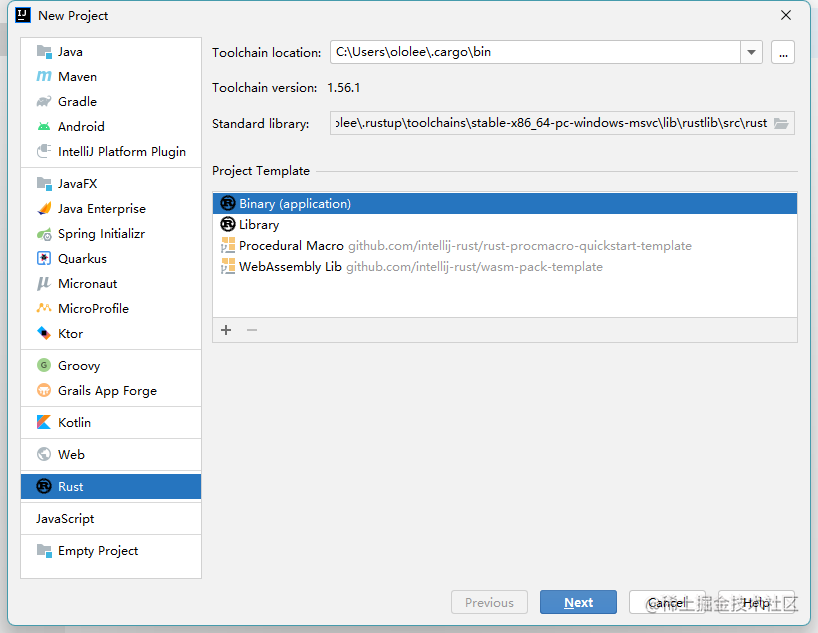Choose the Library project template
The width and height of the screenshot is (818, 633).
coord(259,225)
